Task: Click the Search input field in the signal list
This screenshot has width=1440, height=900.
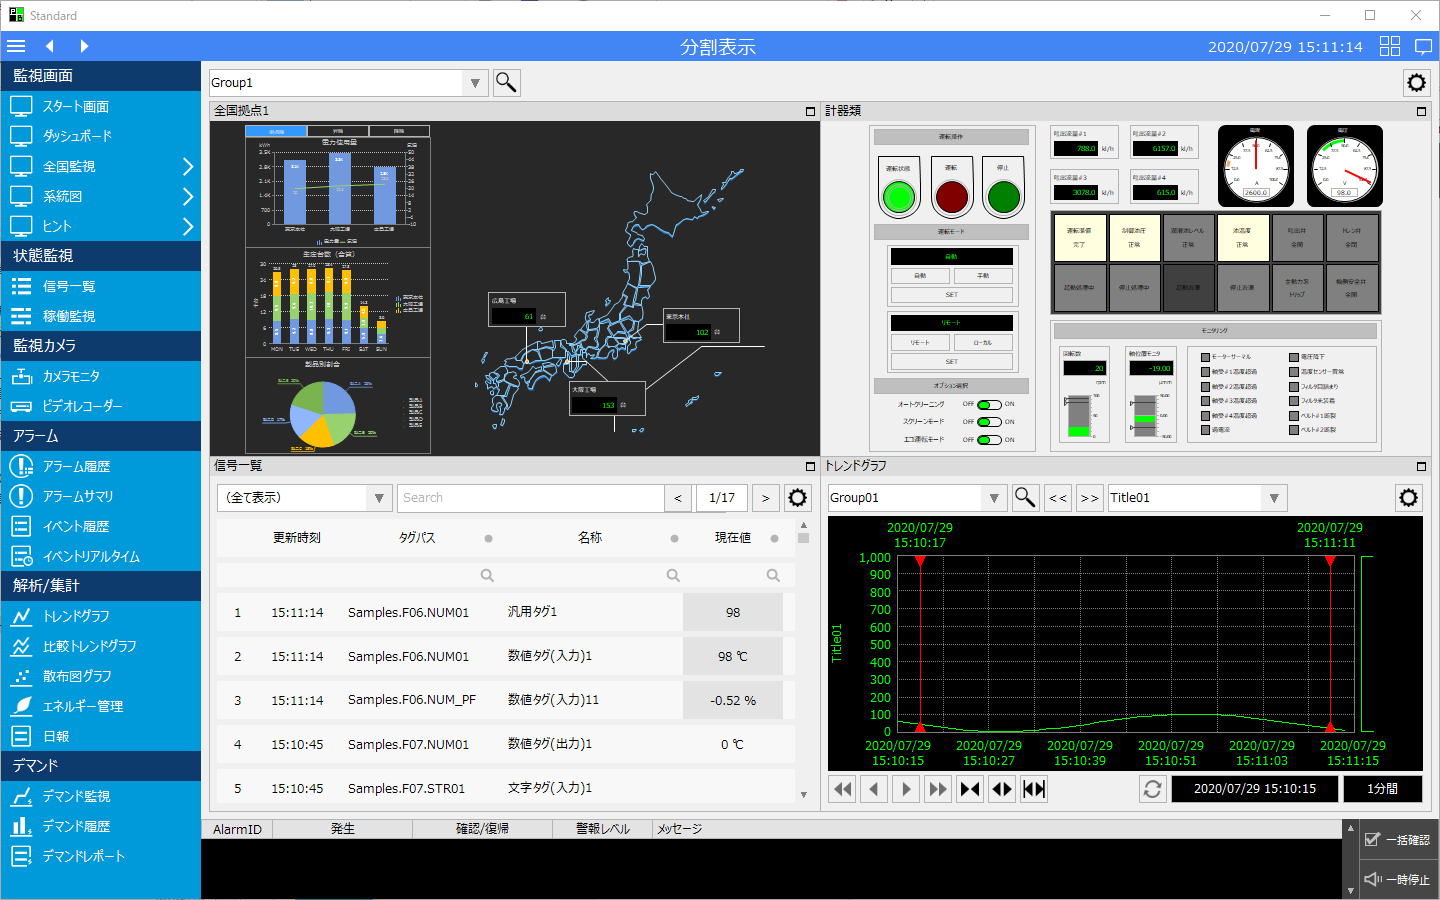Action: click(x=530, y=497)
